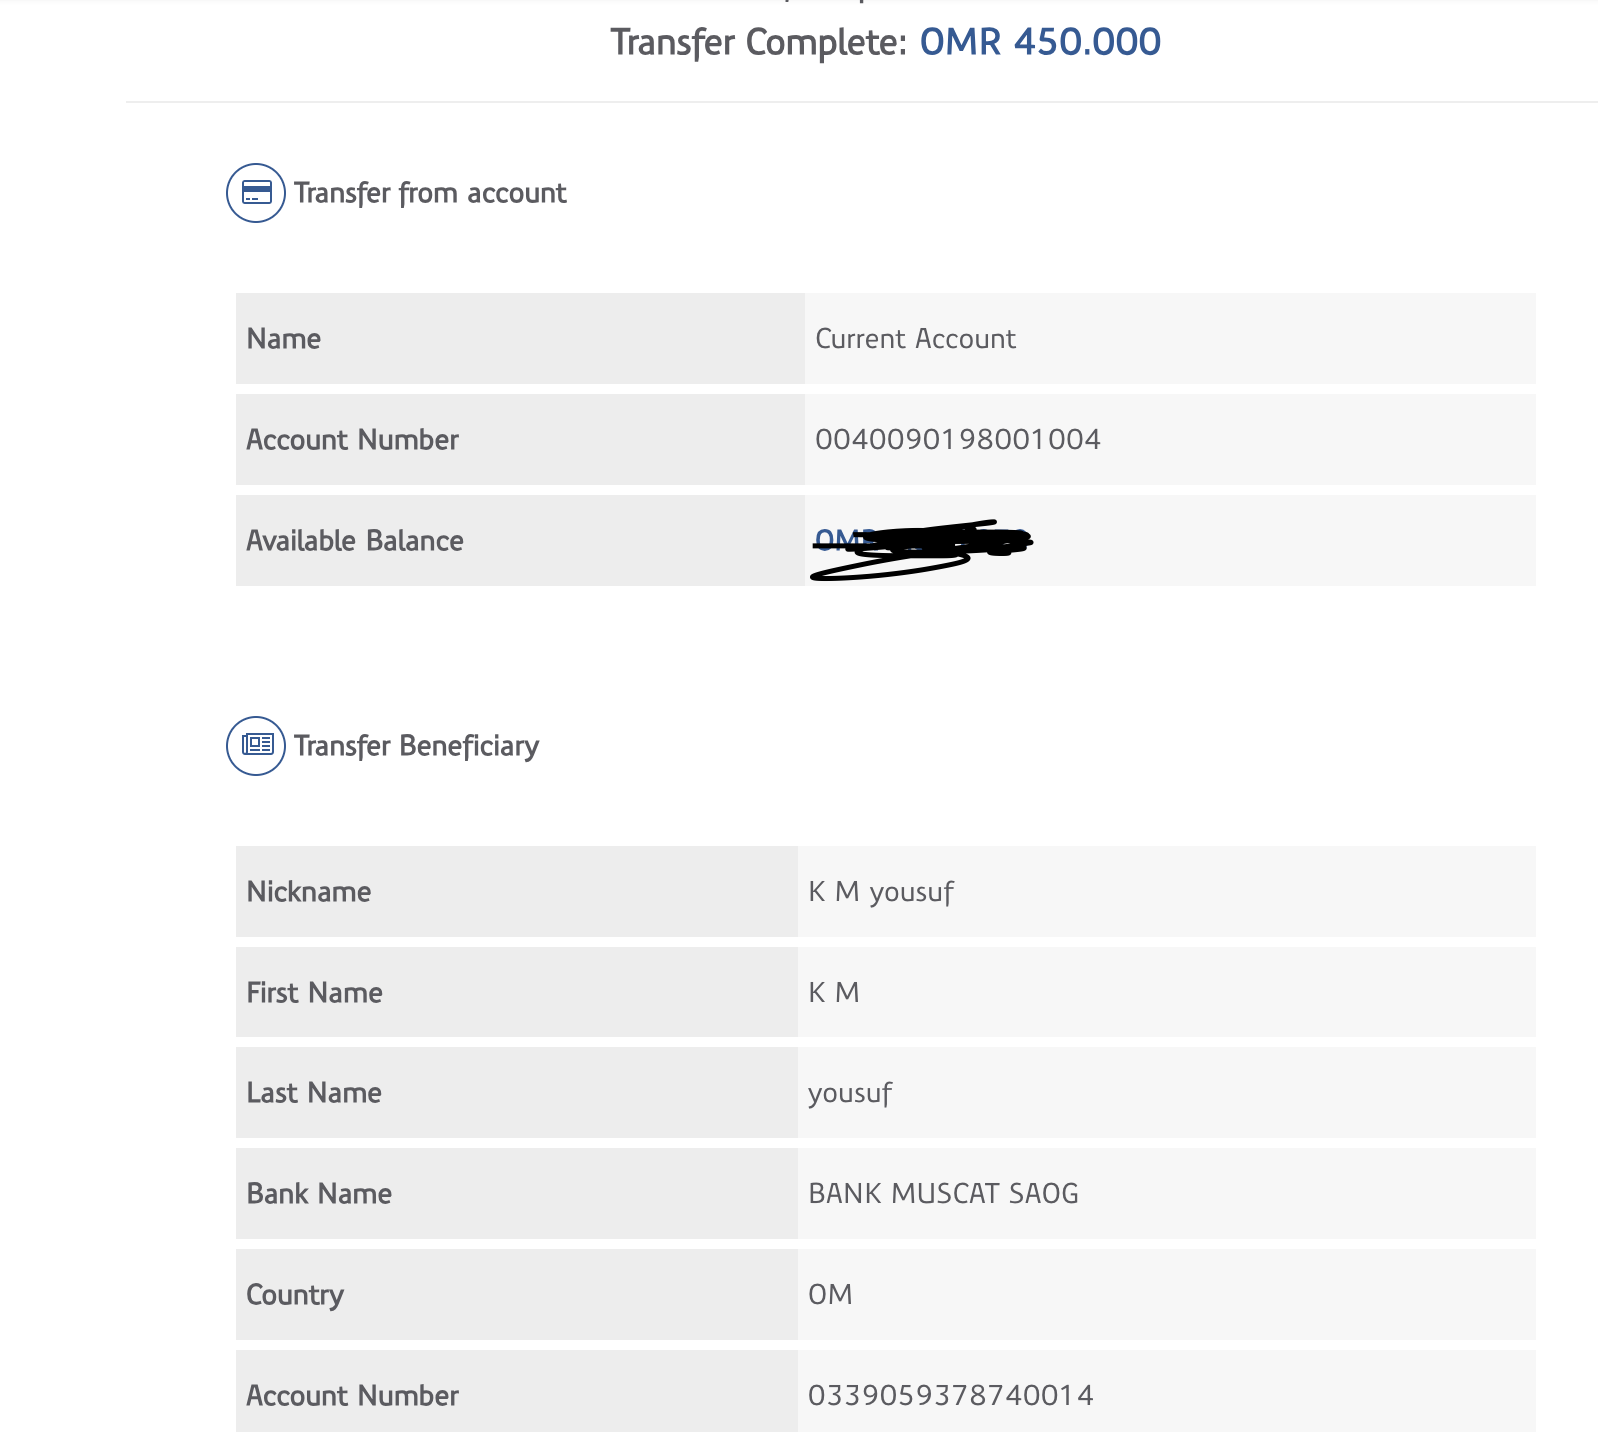The image size is (1598, 1432).
Task: Click the Transfer Complete title text
Action: [758, 42]
